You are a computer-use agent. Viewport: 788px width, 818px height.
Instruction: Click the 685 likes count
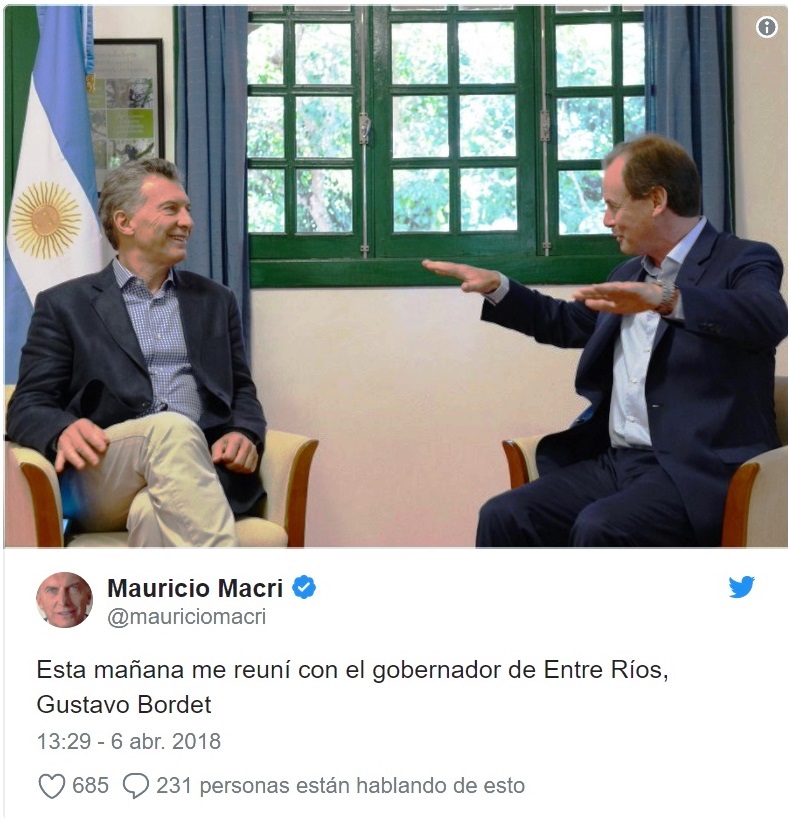[x=90, y=786]
